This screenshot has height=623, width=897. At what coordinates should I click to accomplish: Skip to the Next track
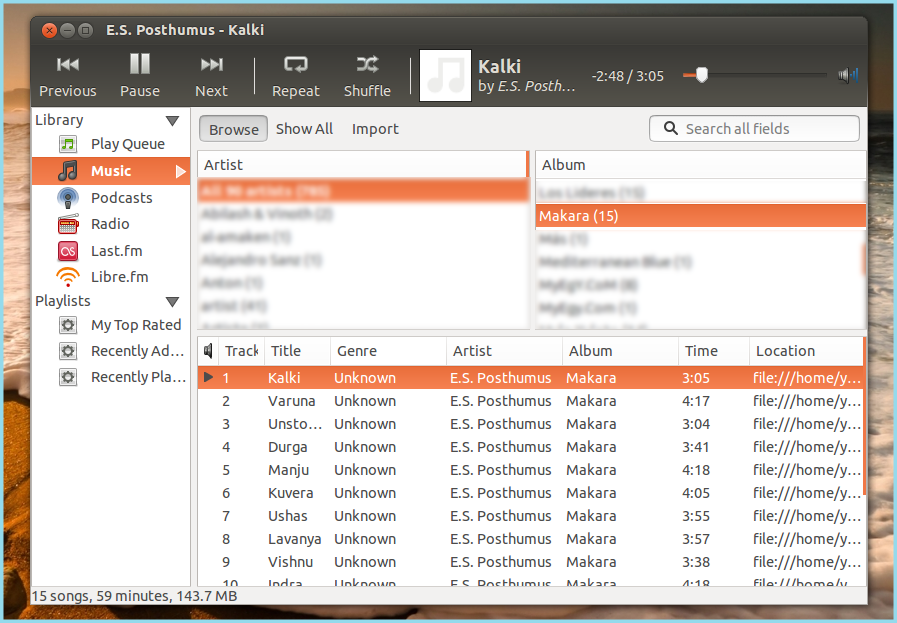tap(212, 76)
